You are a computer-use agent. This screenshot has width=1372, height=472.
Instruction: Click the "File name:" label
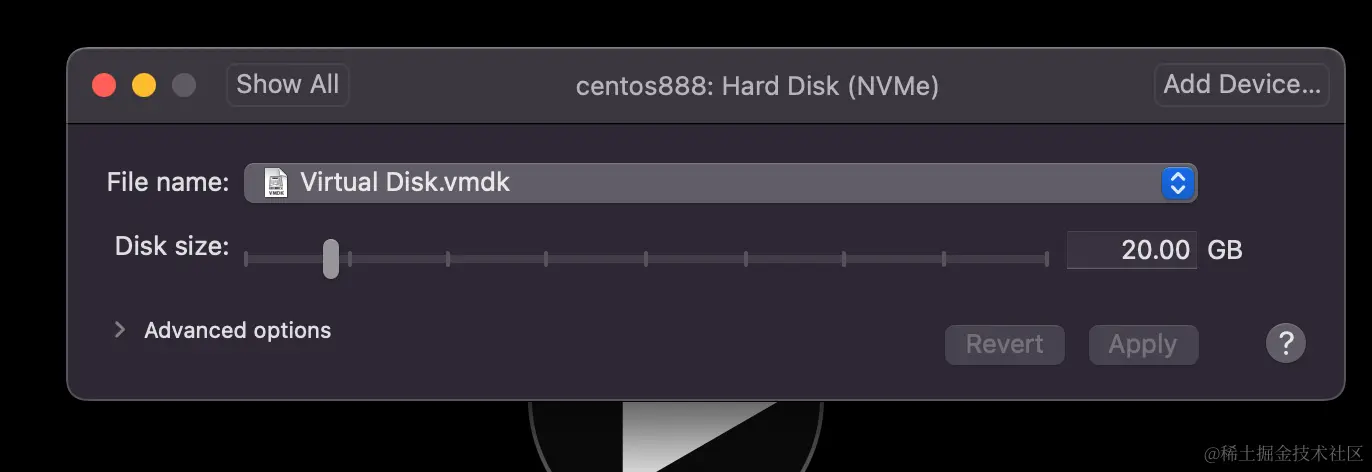point(168,183)
